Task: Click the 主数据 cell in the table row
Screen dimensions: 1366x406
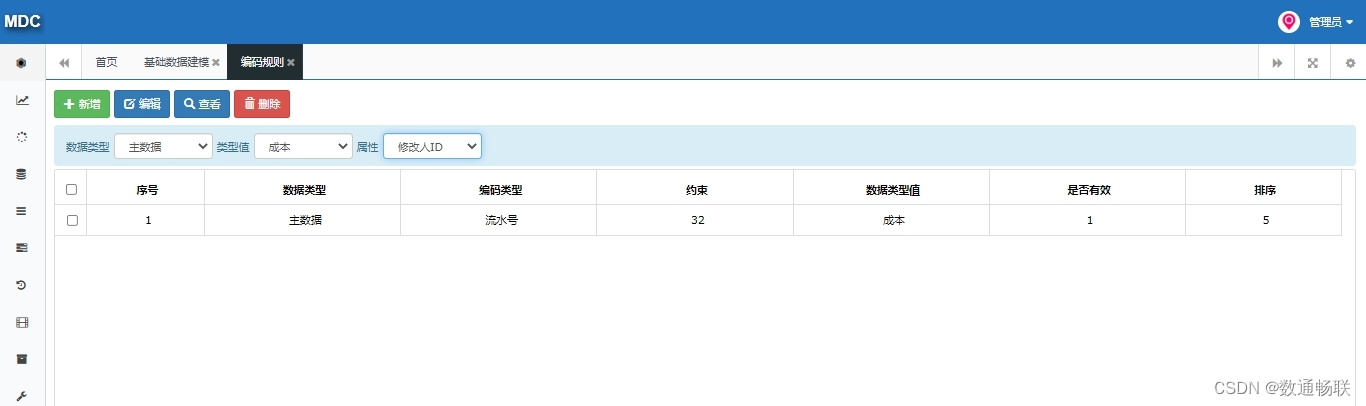Action: [304, 220]
